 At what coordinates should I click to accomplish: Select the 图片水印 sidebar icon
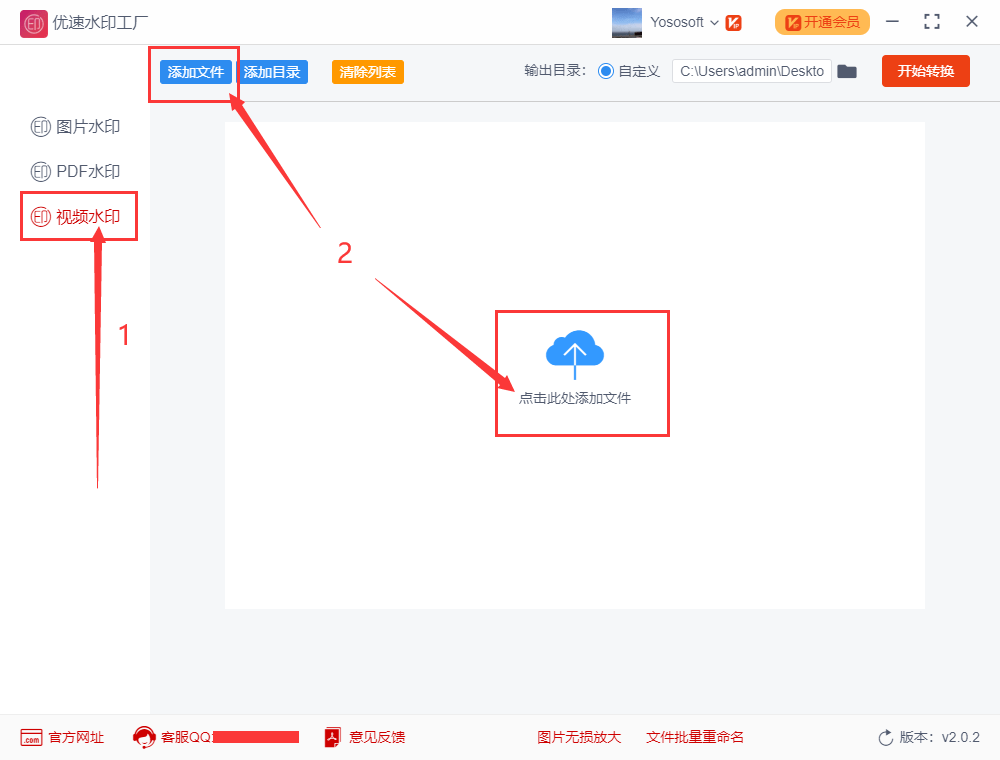click(x=40, y=126)
